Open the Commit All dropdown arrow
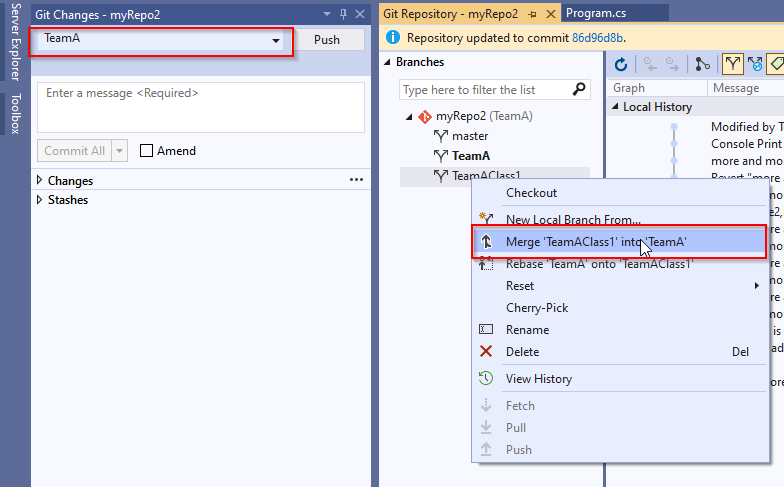This screenshot has width=784, height=487. coord(120,150)
